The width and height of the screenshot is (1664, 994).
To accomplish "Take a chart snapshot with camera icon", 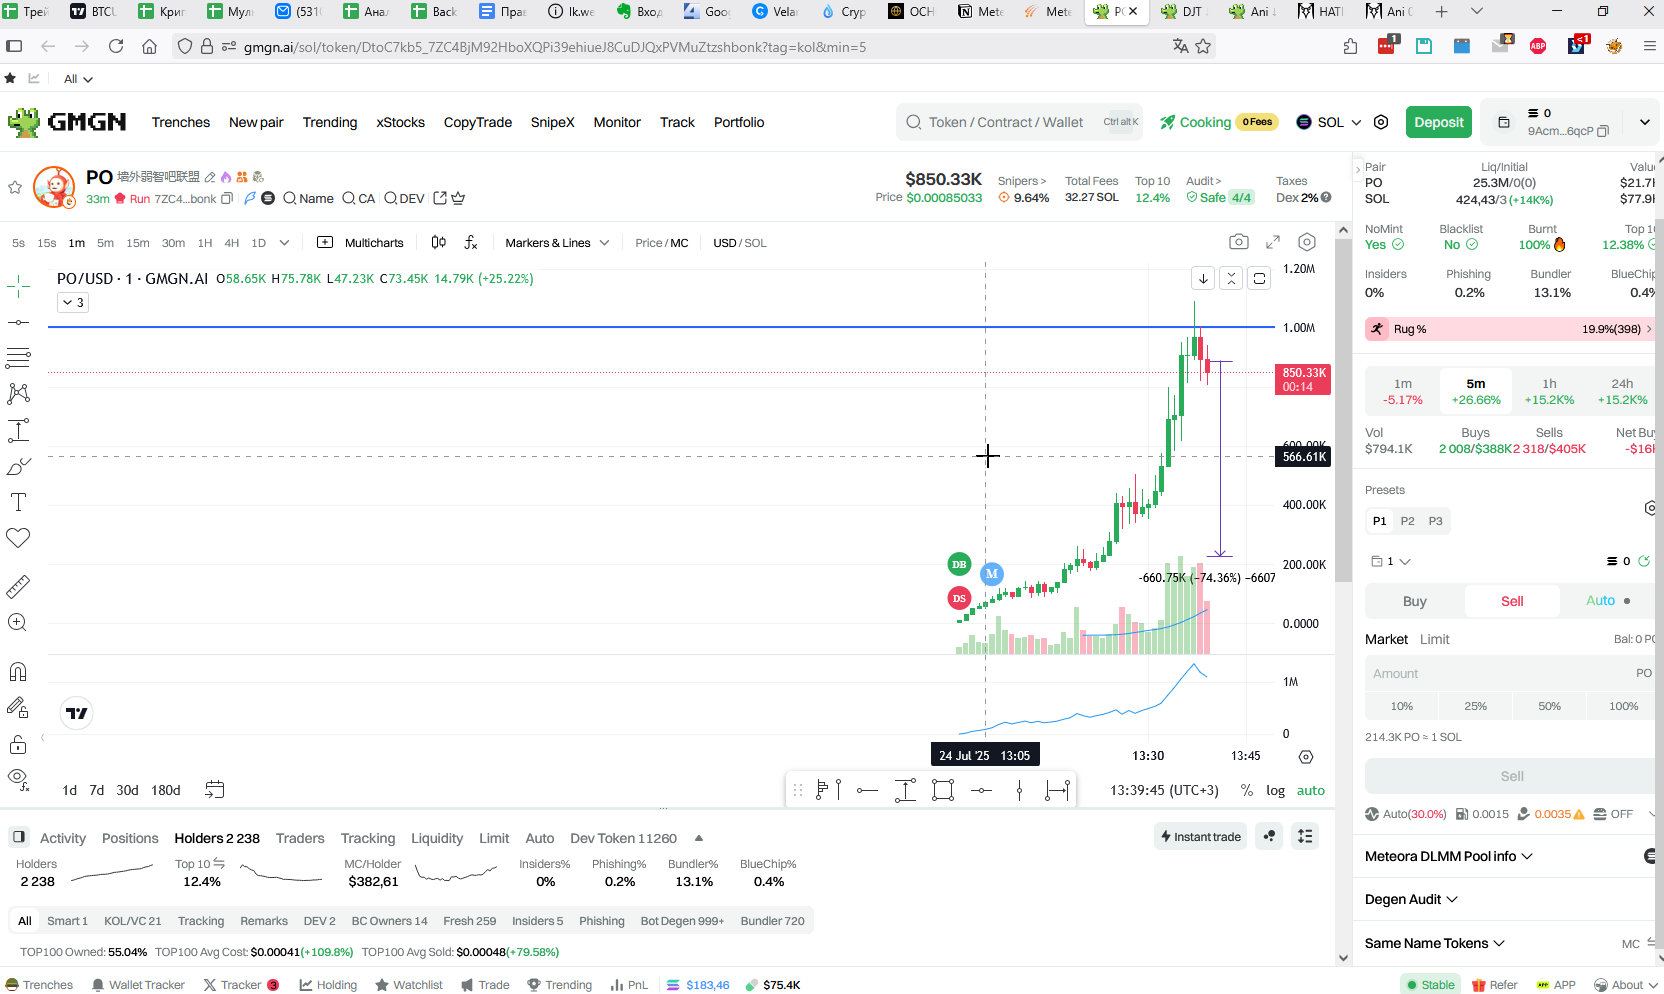I will click(1239, 242).
